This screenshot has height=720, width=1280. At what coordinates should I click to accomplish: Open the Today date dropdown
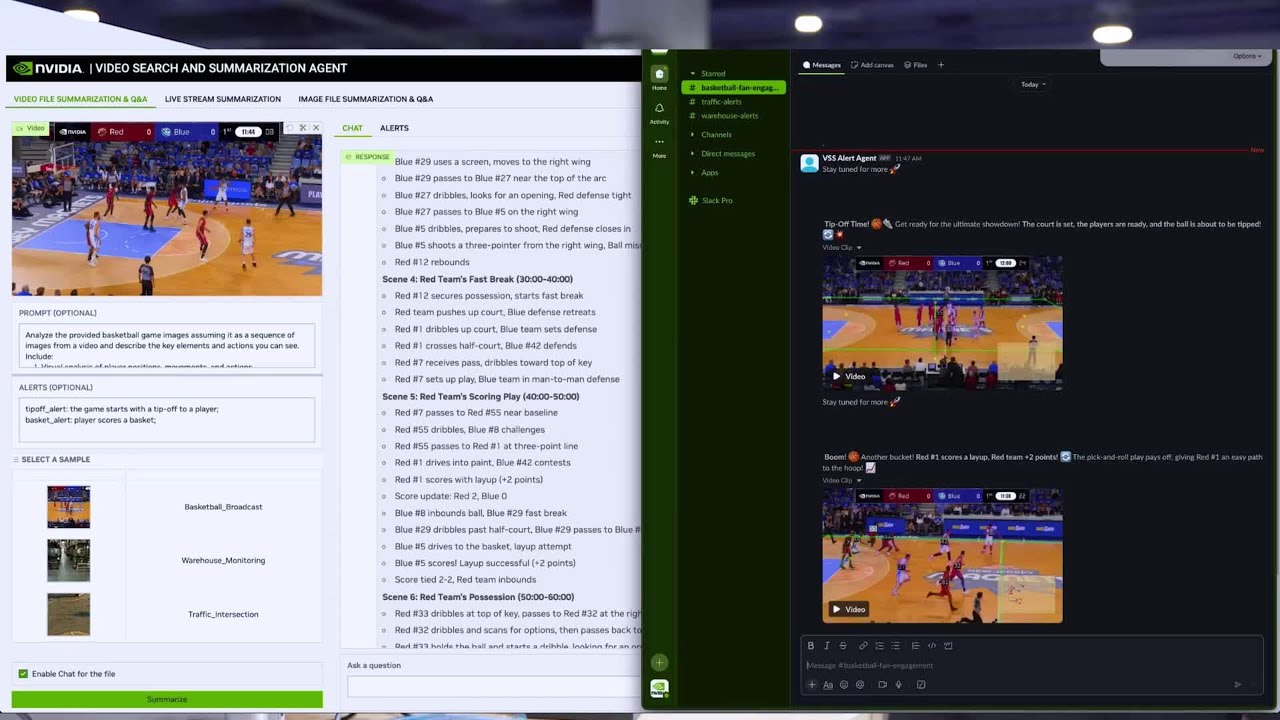click(x=1033, y=85)
